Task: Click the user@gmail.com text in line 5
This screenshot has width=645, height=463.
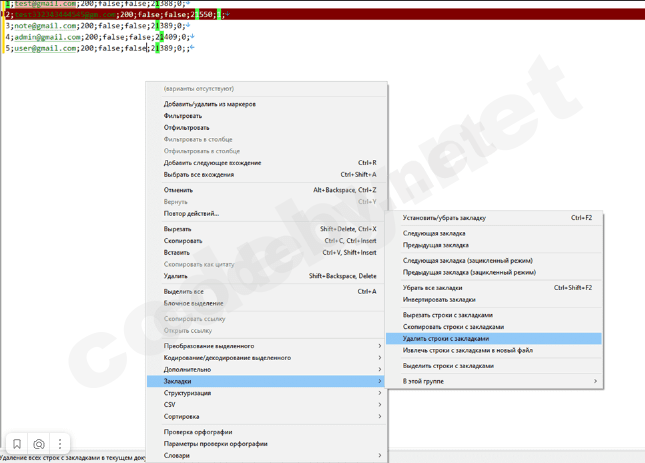Action: tap(45, 48)
